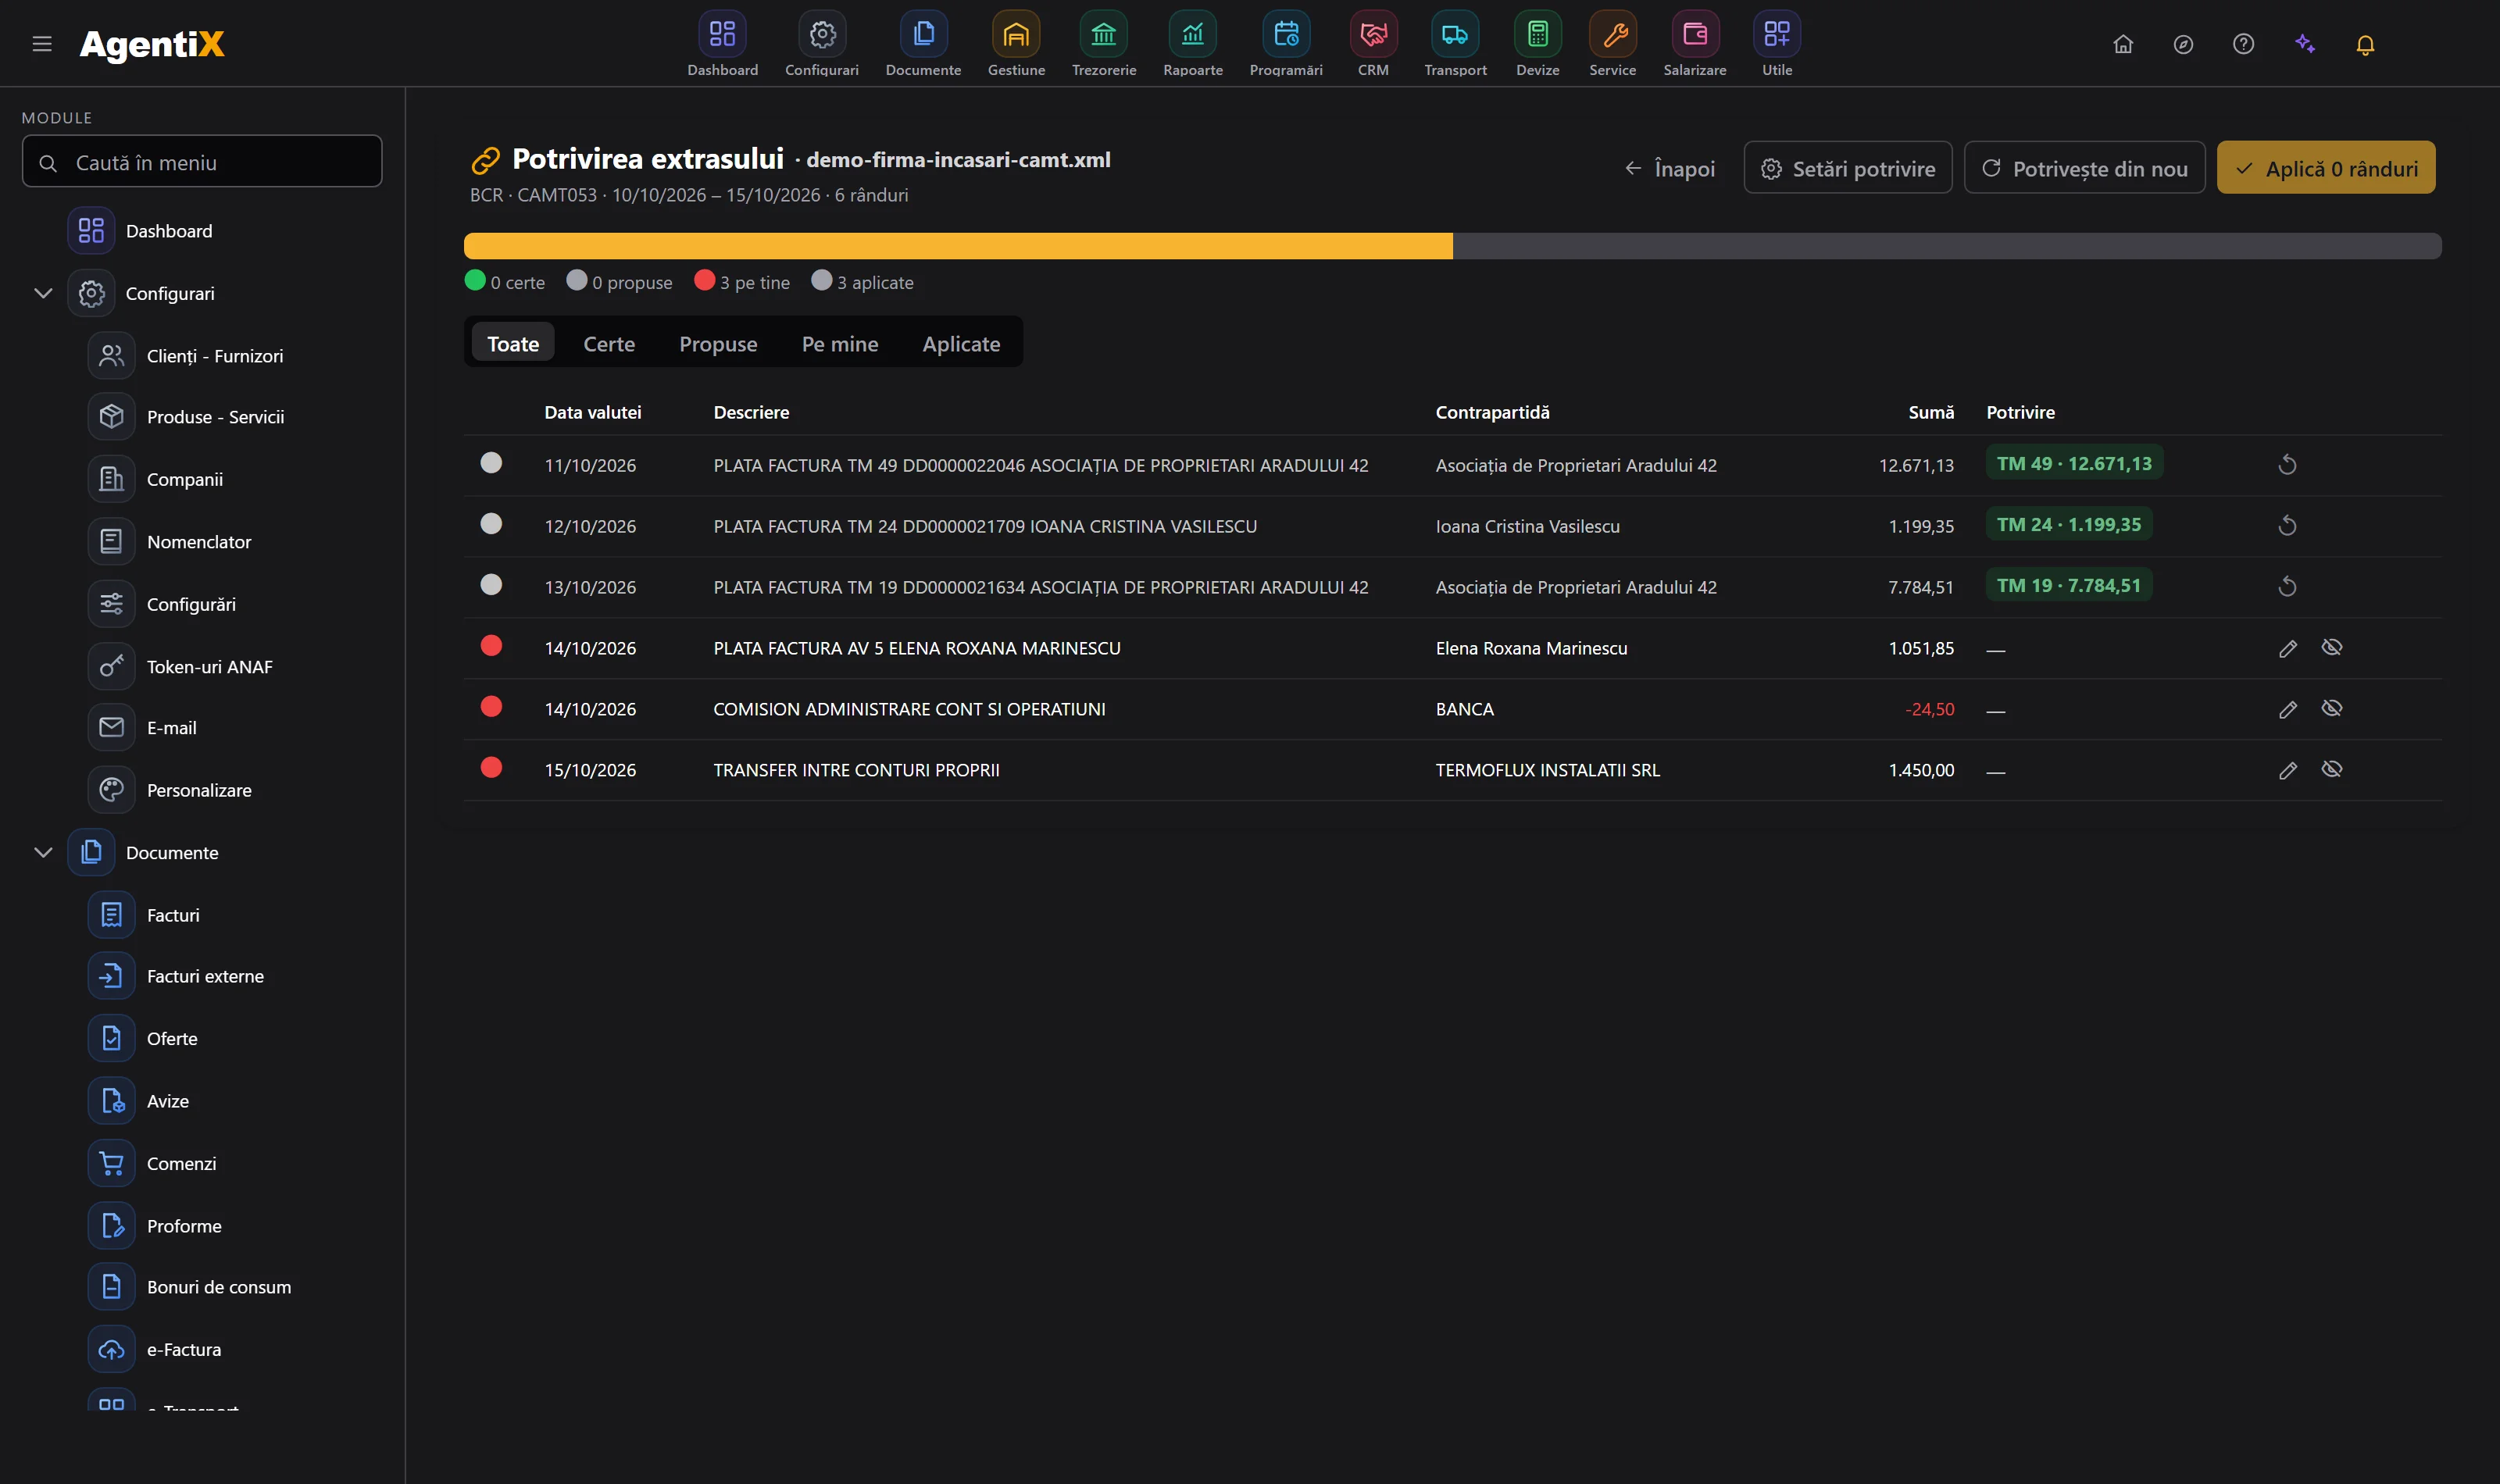Image resolution: width=2500 pixels, height=1484 pixels.
Task: Click the notifications bell icon
Action: pos(2364,45)
